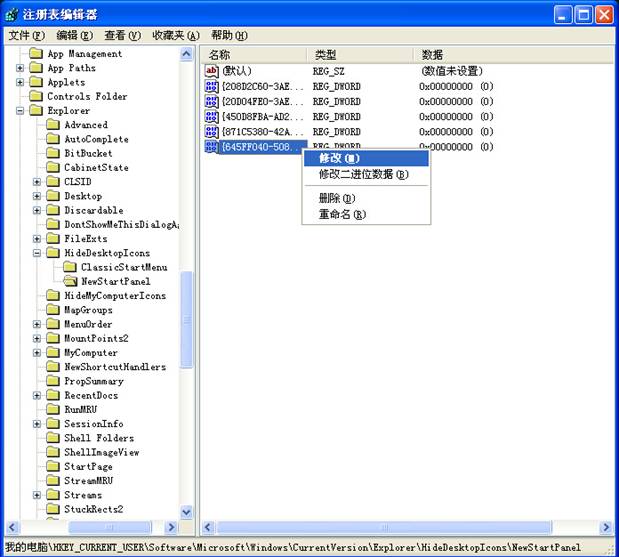Click the 数据 column header
This screenshot has height=557, width=619.
point(514,54)
